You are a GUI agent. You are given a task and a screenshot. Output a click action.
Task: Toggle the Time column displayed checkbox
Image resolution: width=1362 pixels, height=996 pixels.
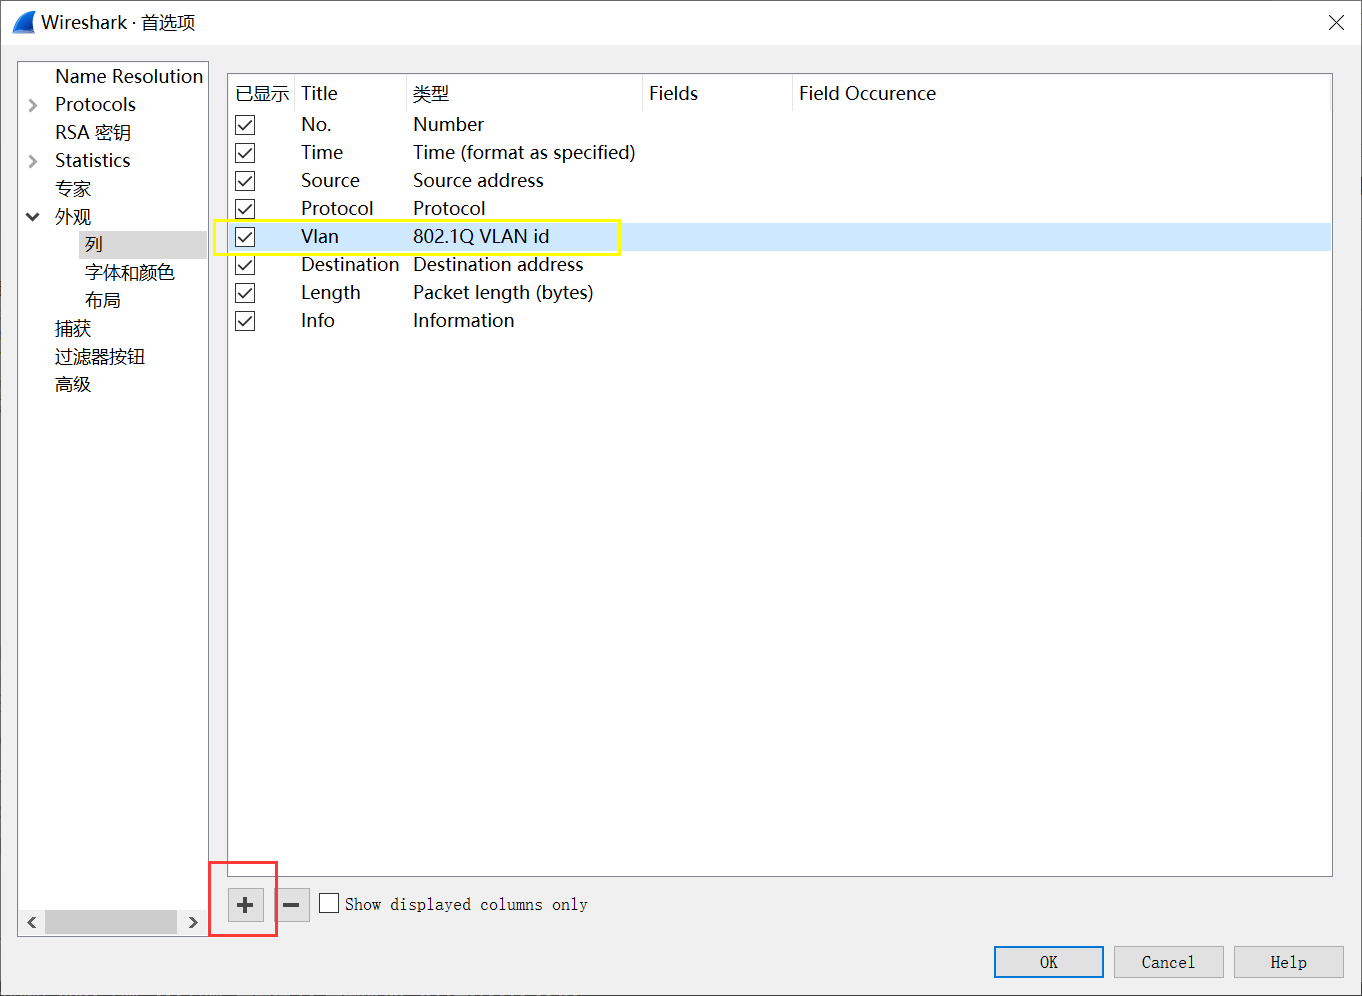245,153
